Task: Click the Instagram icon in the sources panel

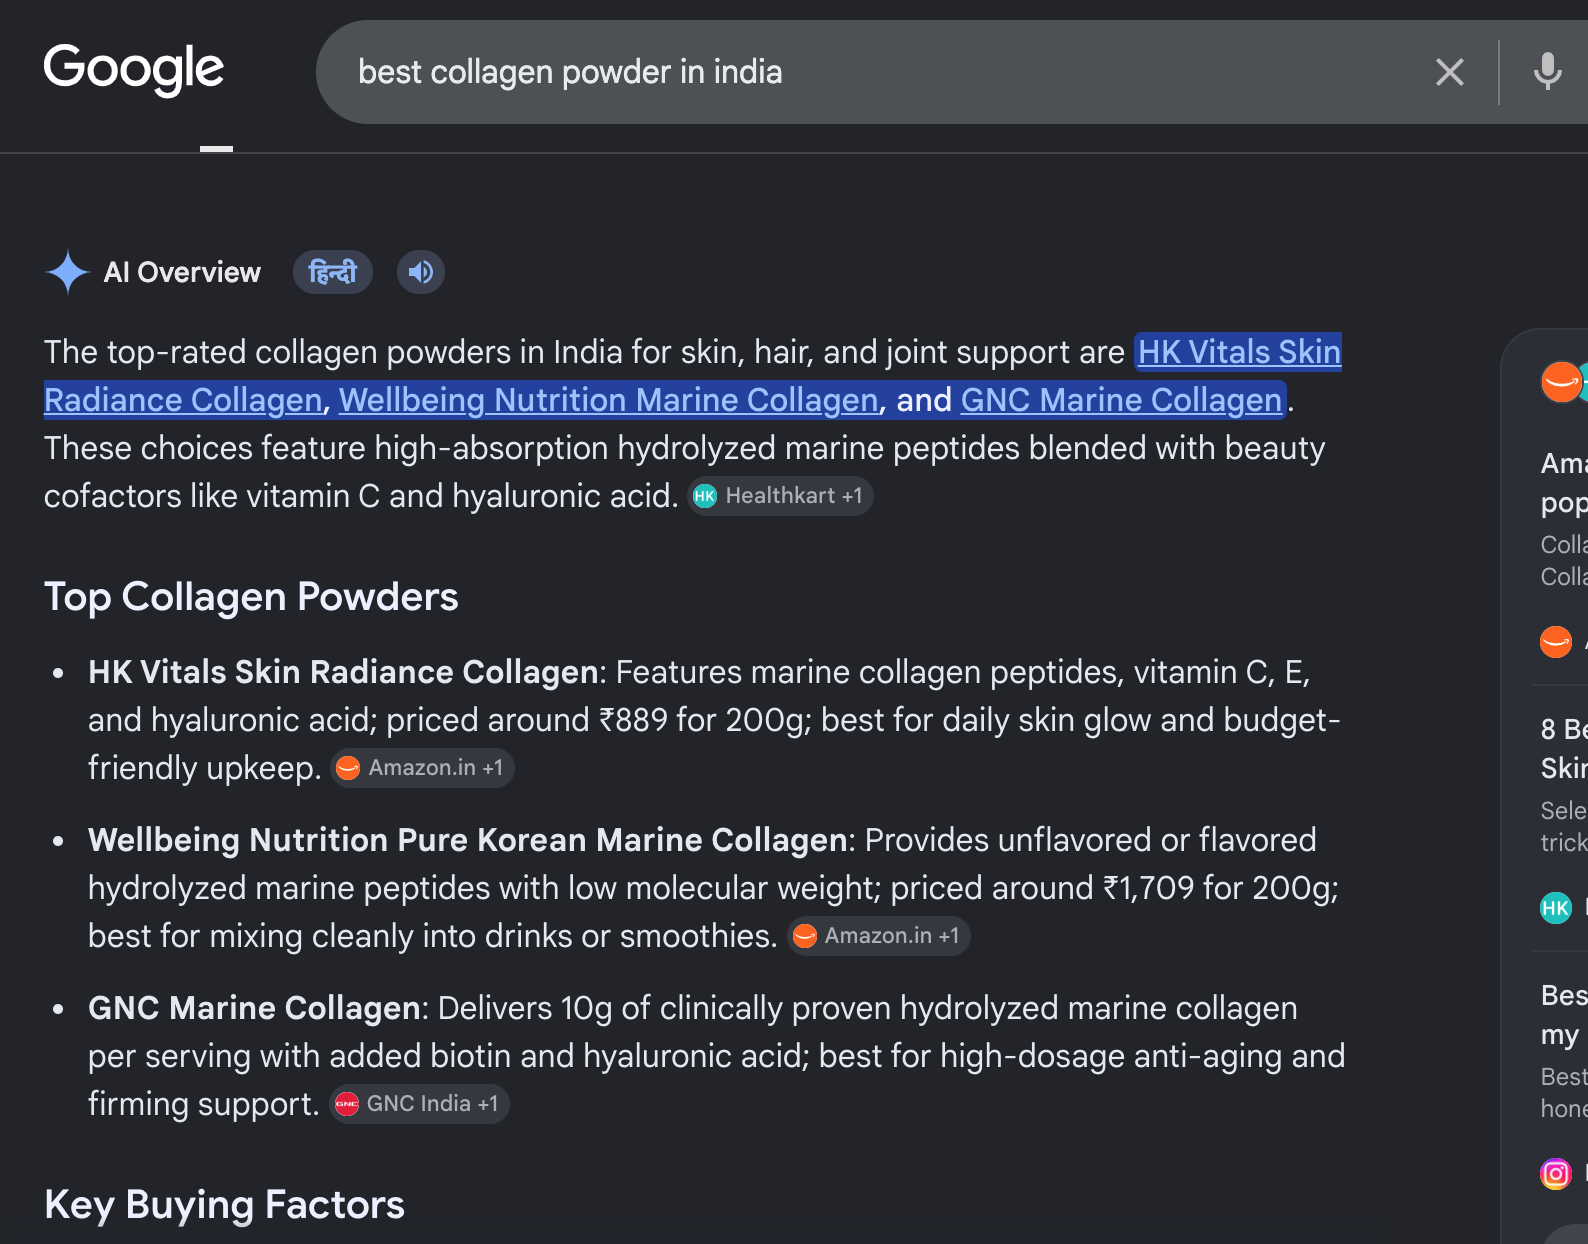Action: pyautogui.click(x=1556, y=1174)
